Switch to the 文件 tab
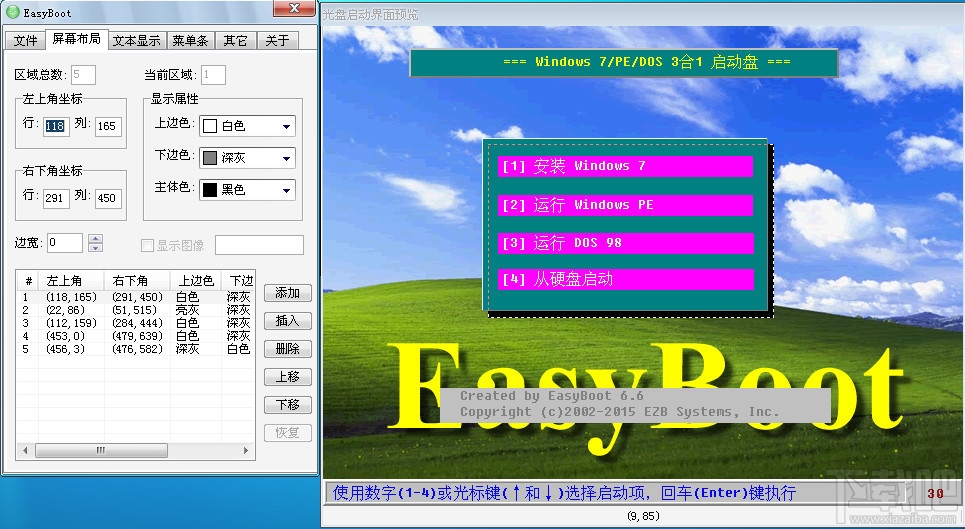This screenshot has width=965, height=529. coord(25,40)
